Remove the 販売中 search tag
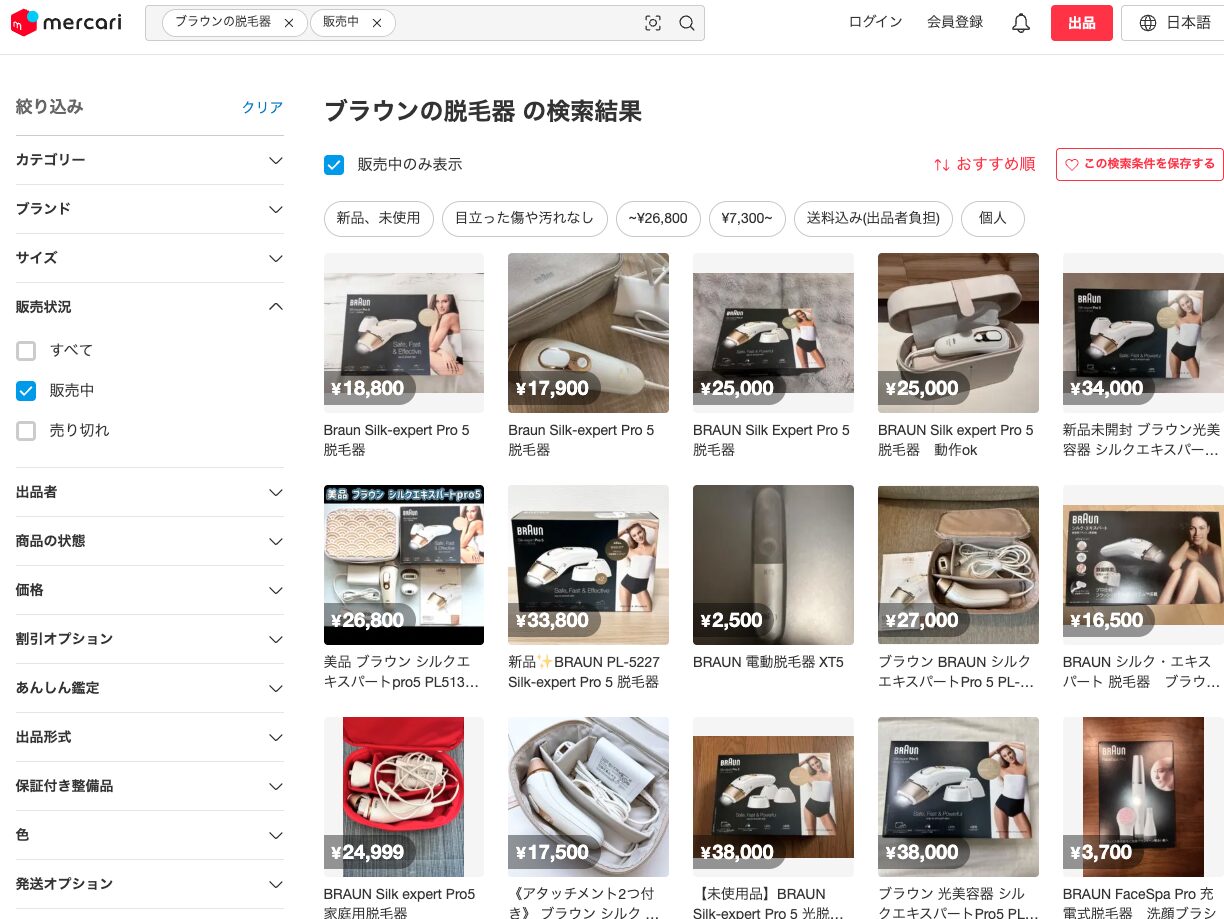 click(x=377, y=23)
